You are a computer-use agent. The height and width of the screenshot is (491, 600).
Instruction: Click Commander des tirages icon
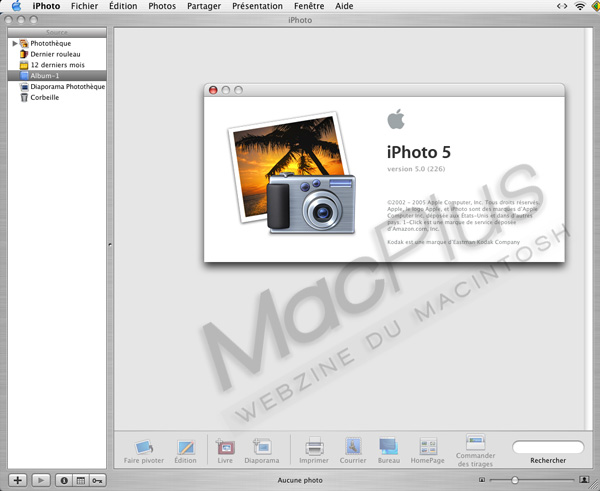(475, 442)
